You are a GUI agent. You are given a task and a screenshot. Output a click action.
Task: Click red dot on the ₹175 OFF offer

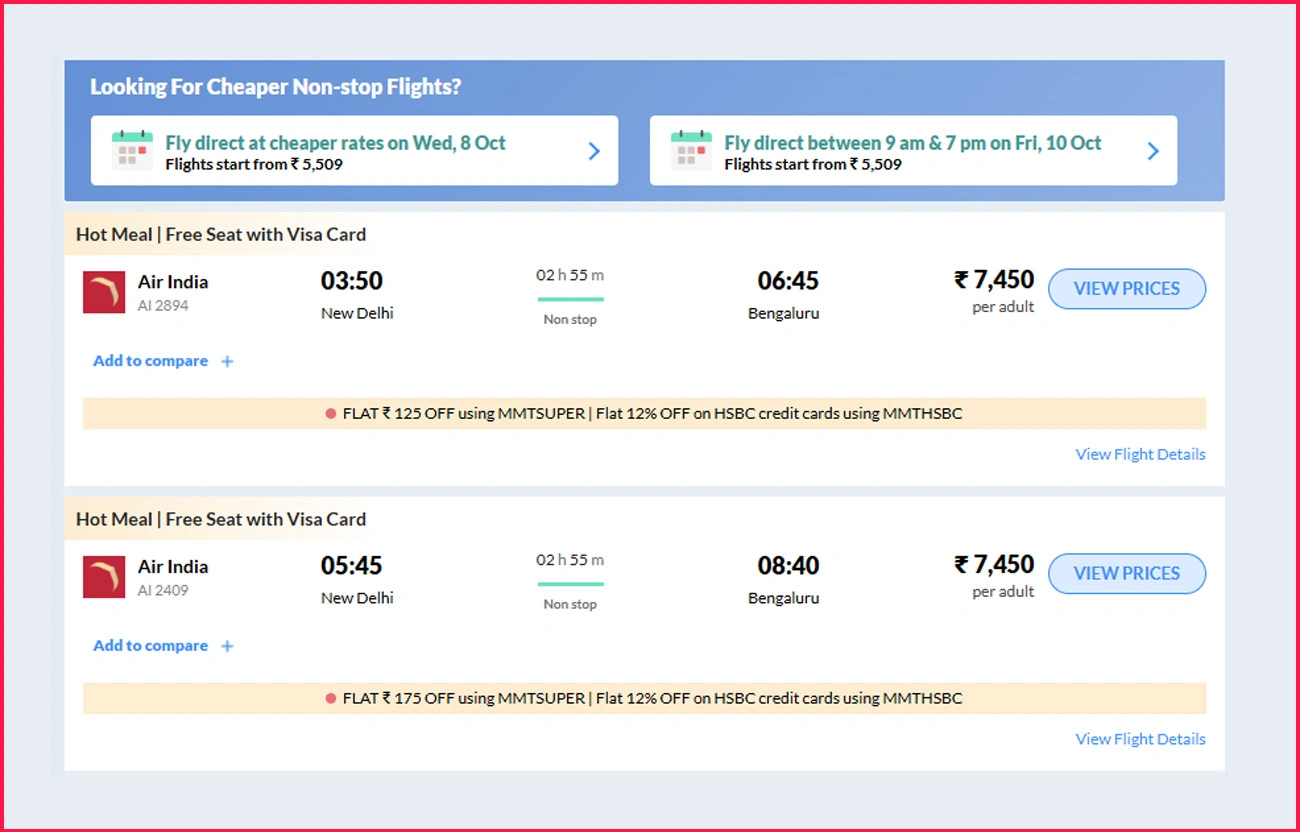pos(331,699)
